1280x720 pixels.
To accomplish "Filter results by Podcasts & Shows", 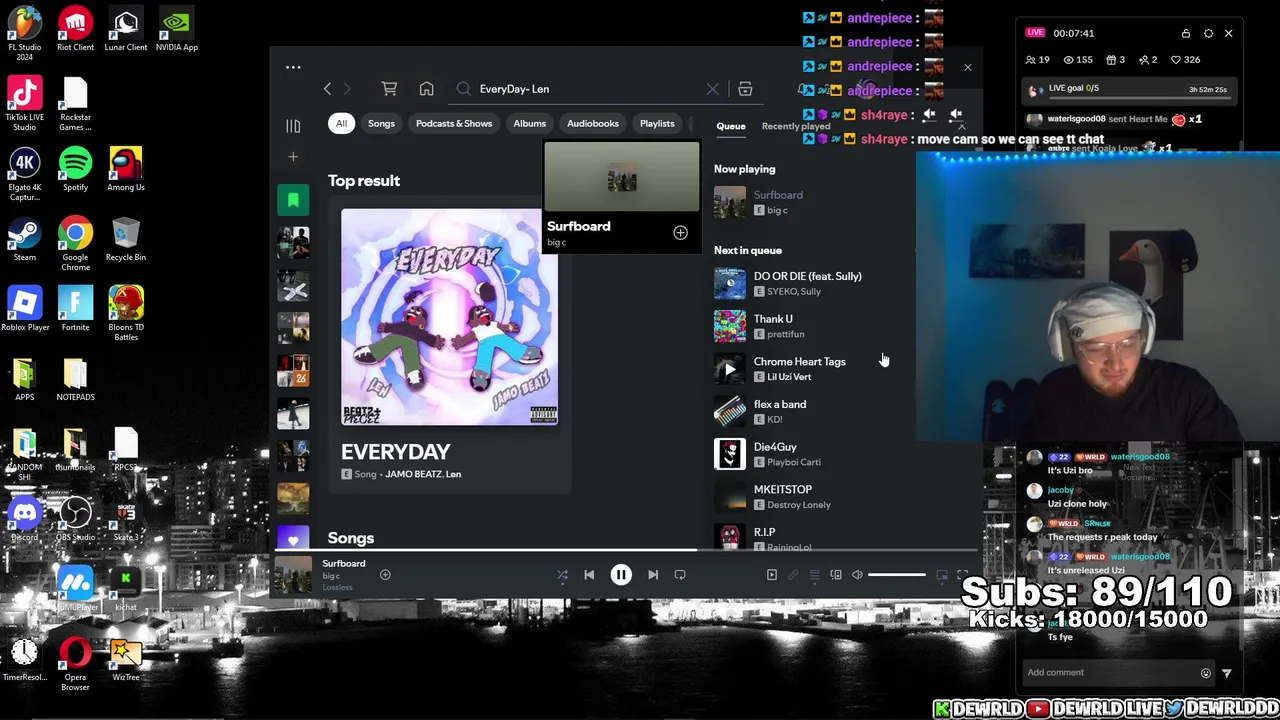I will tap(454, 124).
